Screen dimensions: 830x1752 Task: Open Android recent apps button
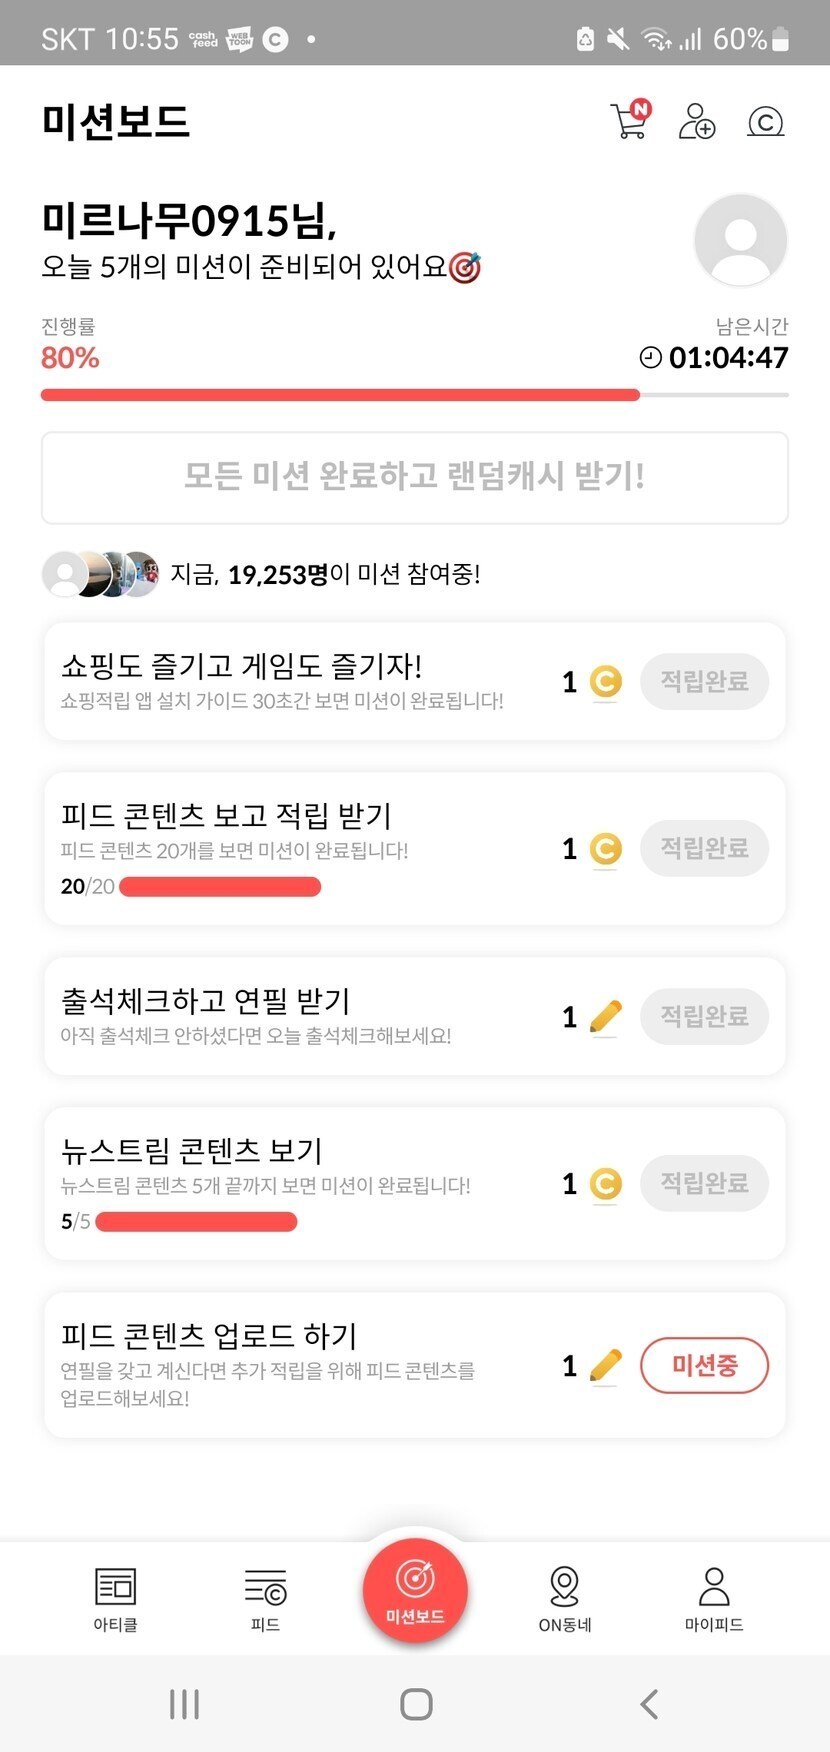[x=184, y=1704]
